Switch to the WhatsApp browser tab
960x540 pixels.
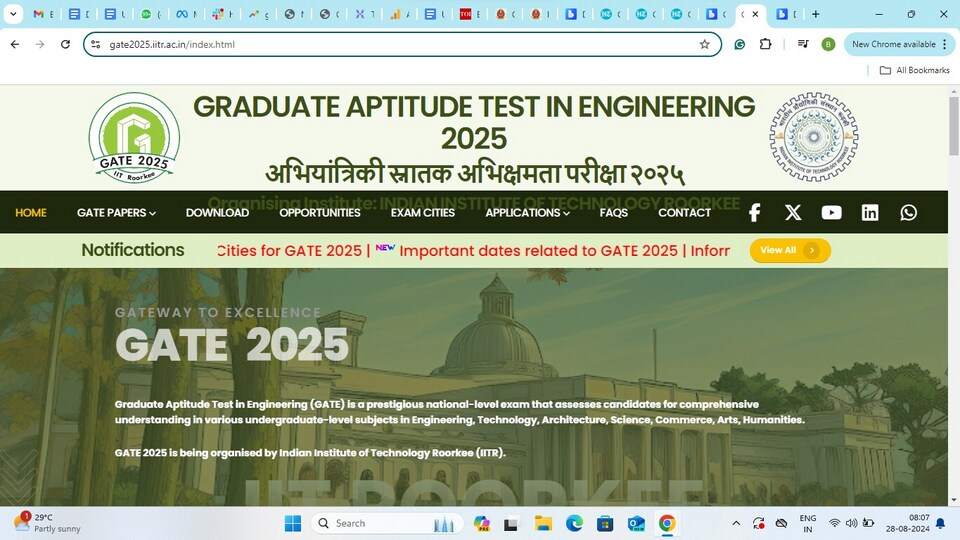point(151,14)
